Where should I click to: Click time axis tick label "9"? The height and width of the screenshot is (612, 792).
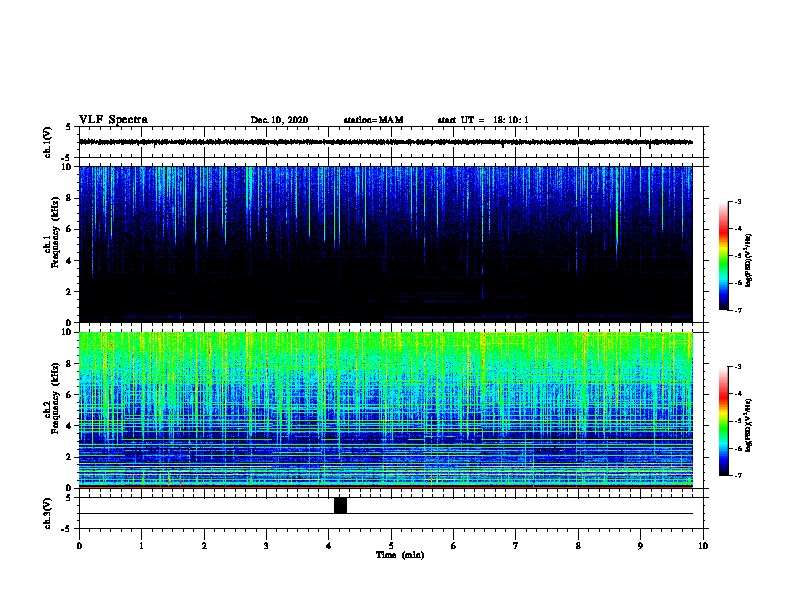(x=640, y=546)
